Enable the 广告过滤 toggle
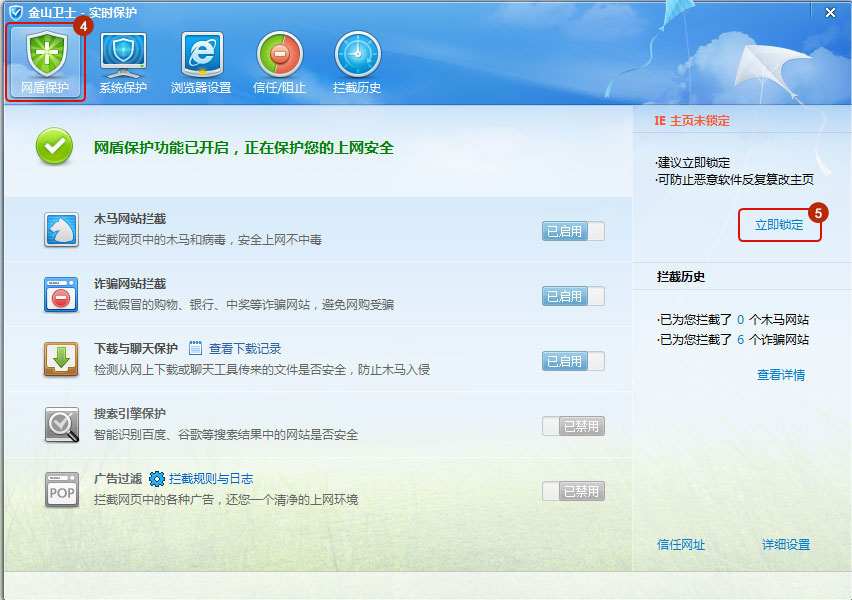Viewport: 852px width, 600px height. click(573, 491)
